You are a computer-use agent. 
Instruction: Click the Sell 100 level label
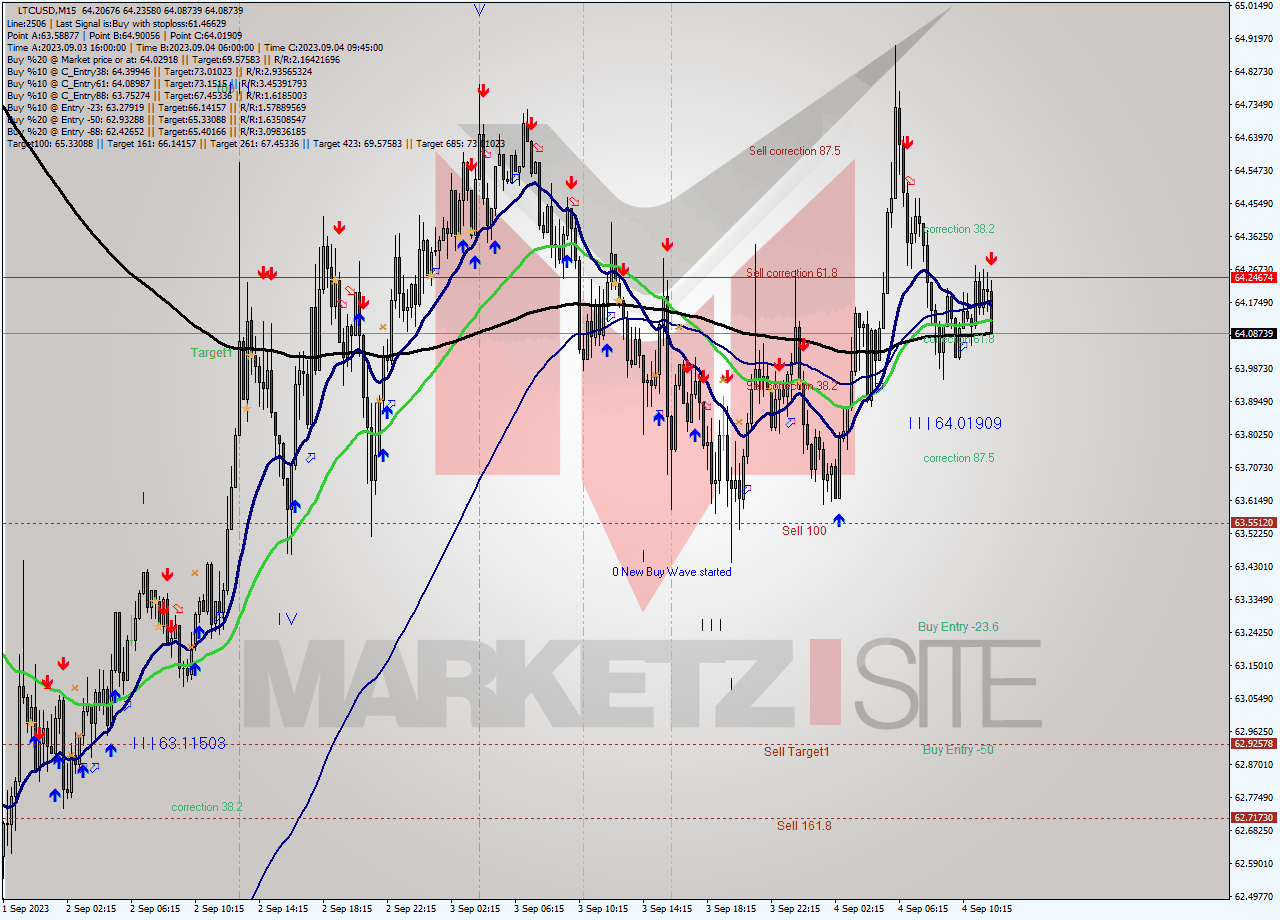804,531
